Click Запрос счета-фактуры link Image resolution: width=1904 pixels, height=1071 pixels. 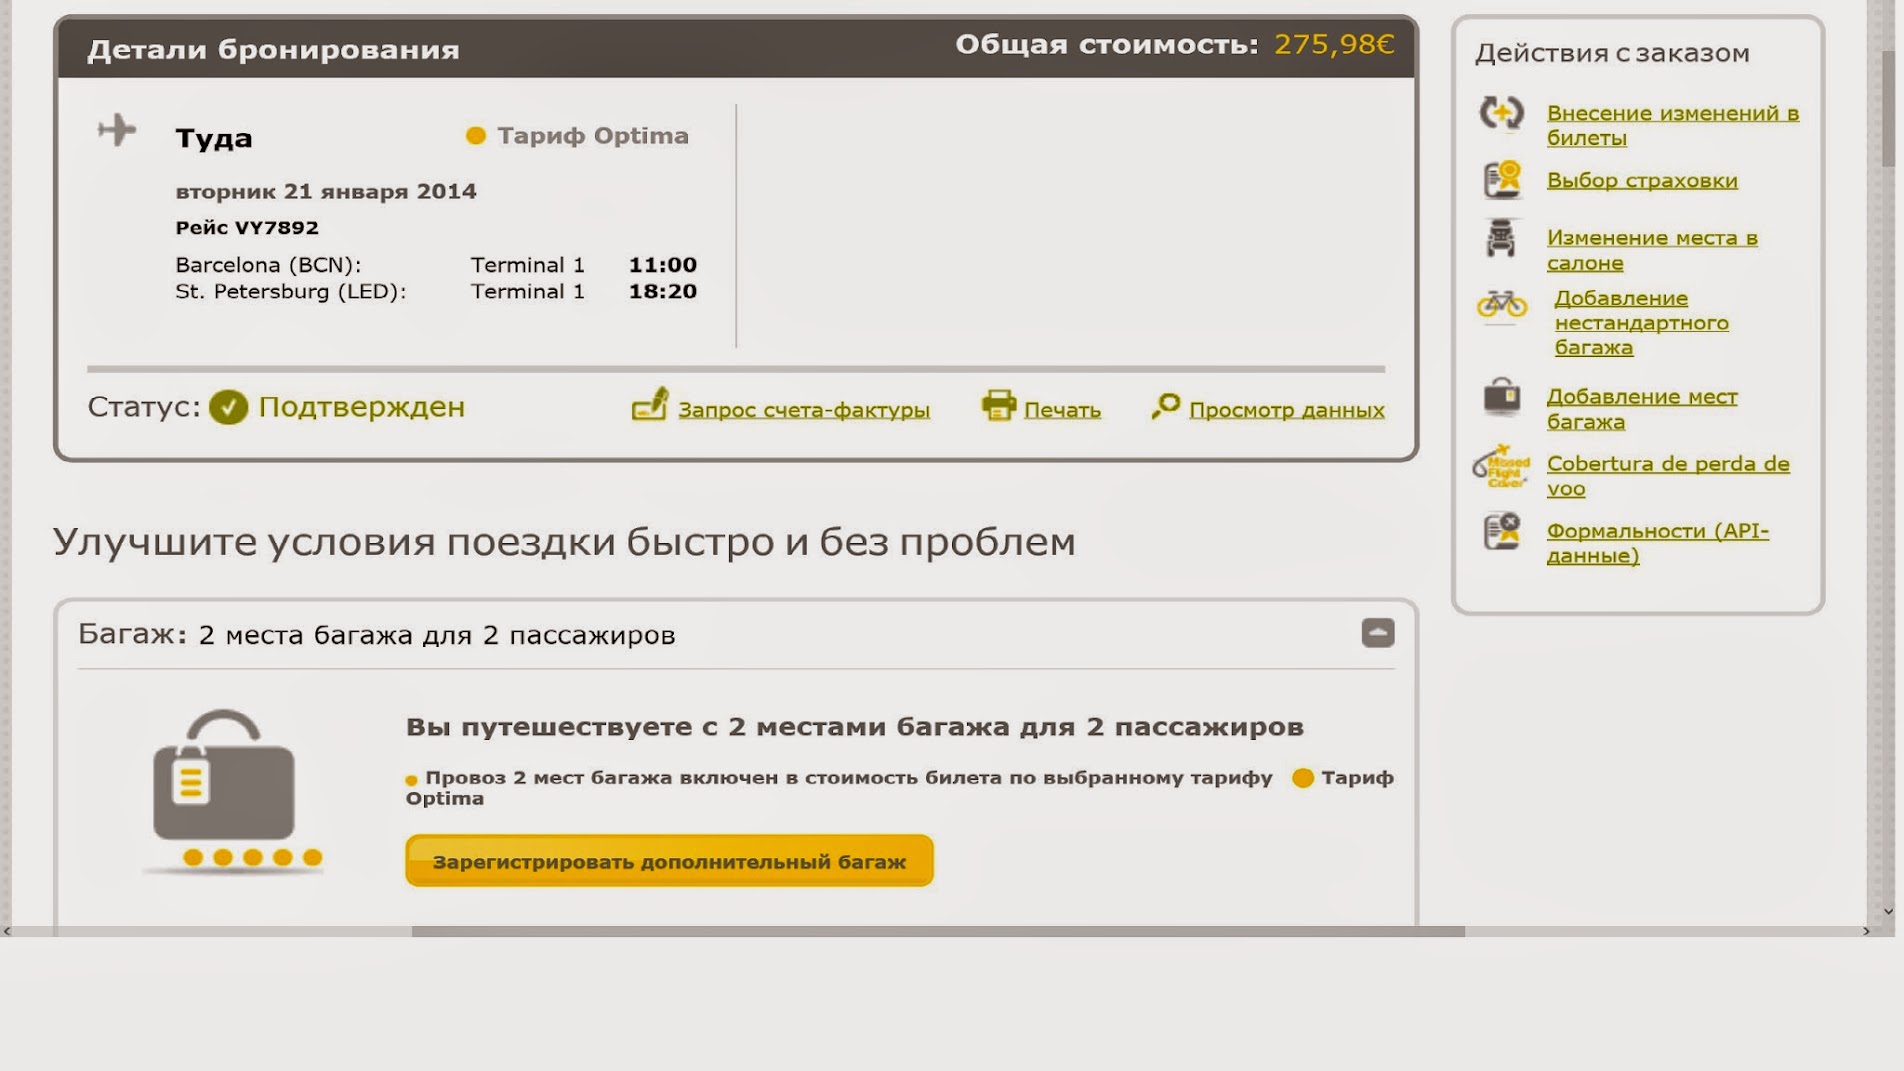(x=804, y=409)
